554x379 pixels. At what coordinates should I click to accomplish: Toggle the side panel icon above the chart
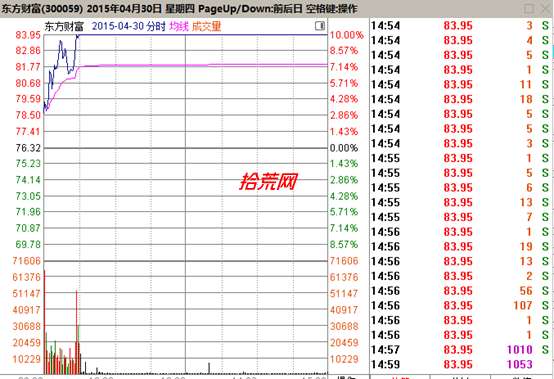click(320, 25)
